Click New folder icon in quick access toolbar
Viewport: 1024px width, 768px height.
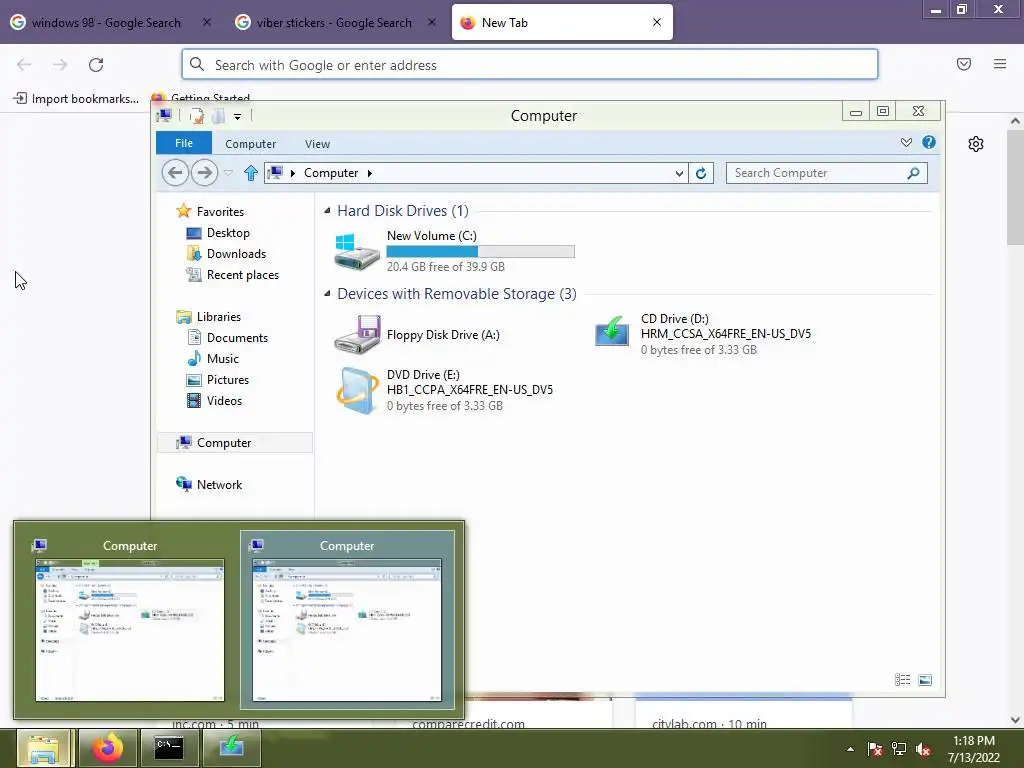(x=219, y=116)
